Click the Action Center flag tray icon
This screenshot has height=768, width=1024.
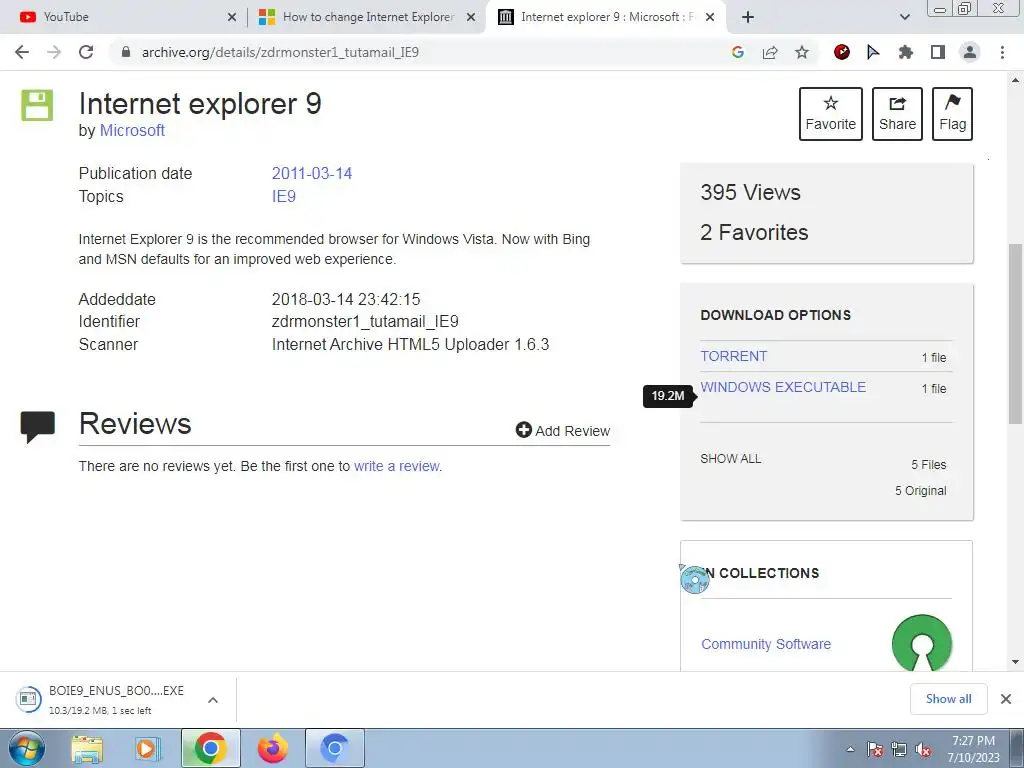click(x=874, y=749)
